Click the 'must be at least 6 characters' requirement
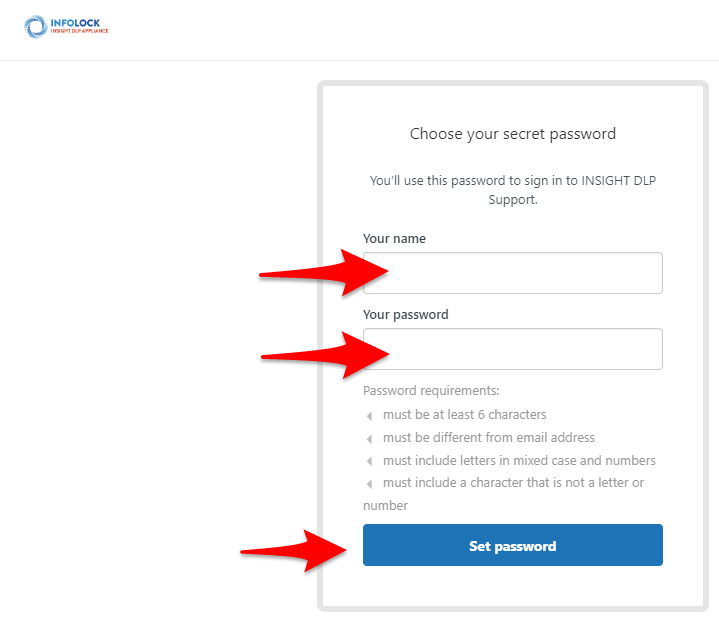 465,415
